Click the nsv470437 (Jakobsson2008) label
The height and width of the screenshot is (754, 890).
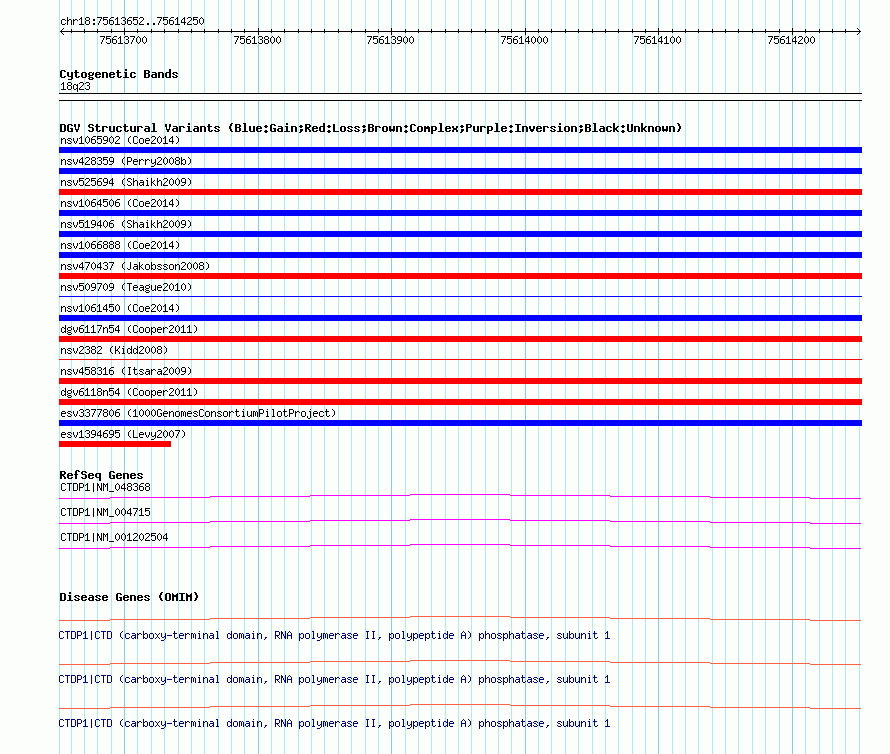tap(135, 266)
